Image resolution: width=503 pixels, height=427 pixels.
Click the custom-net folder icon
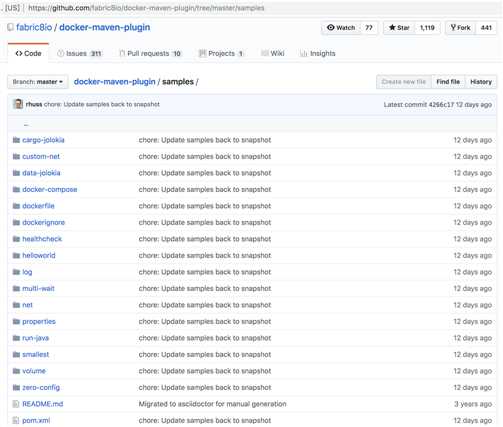(x=16, y=156)
